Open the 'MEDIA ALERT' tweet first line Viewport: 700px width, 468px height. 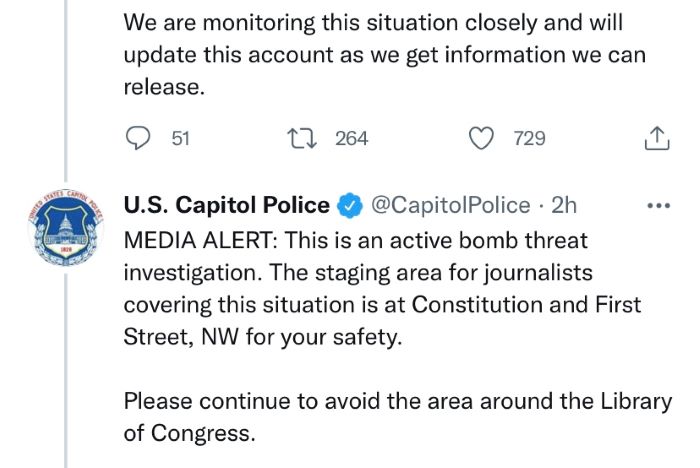coord(356,240)
